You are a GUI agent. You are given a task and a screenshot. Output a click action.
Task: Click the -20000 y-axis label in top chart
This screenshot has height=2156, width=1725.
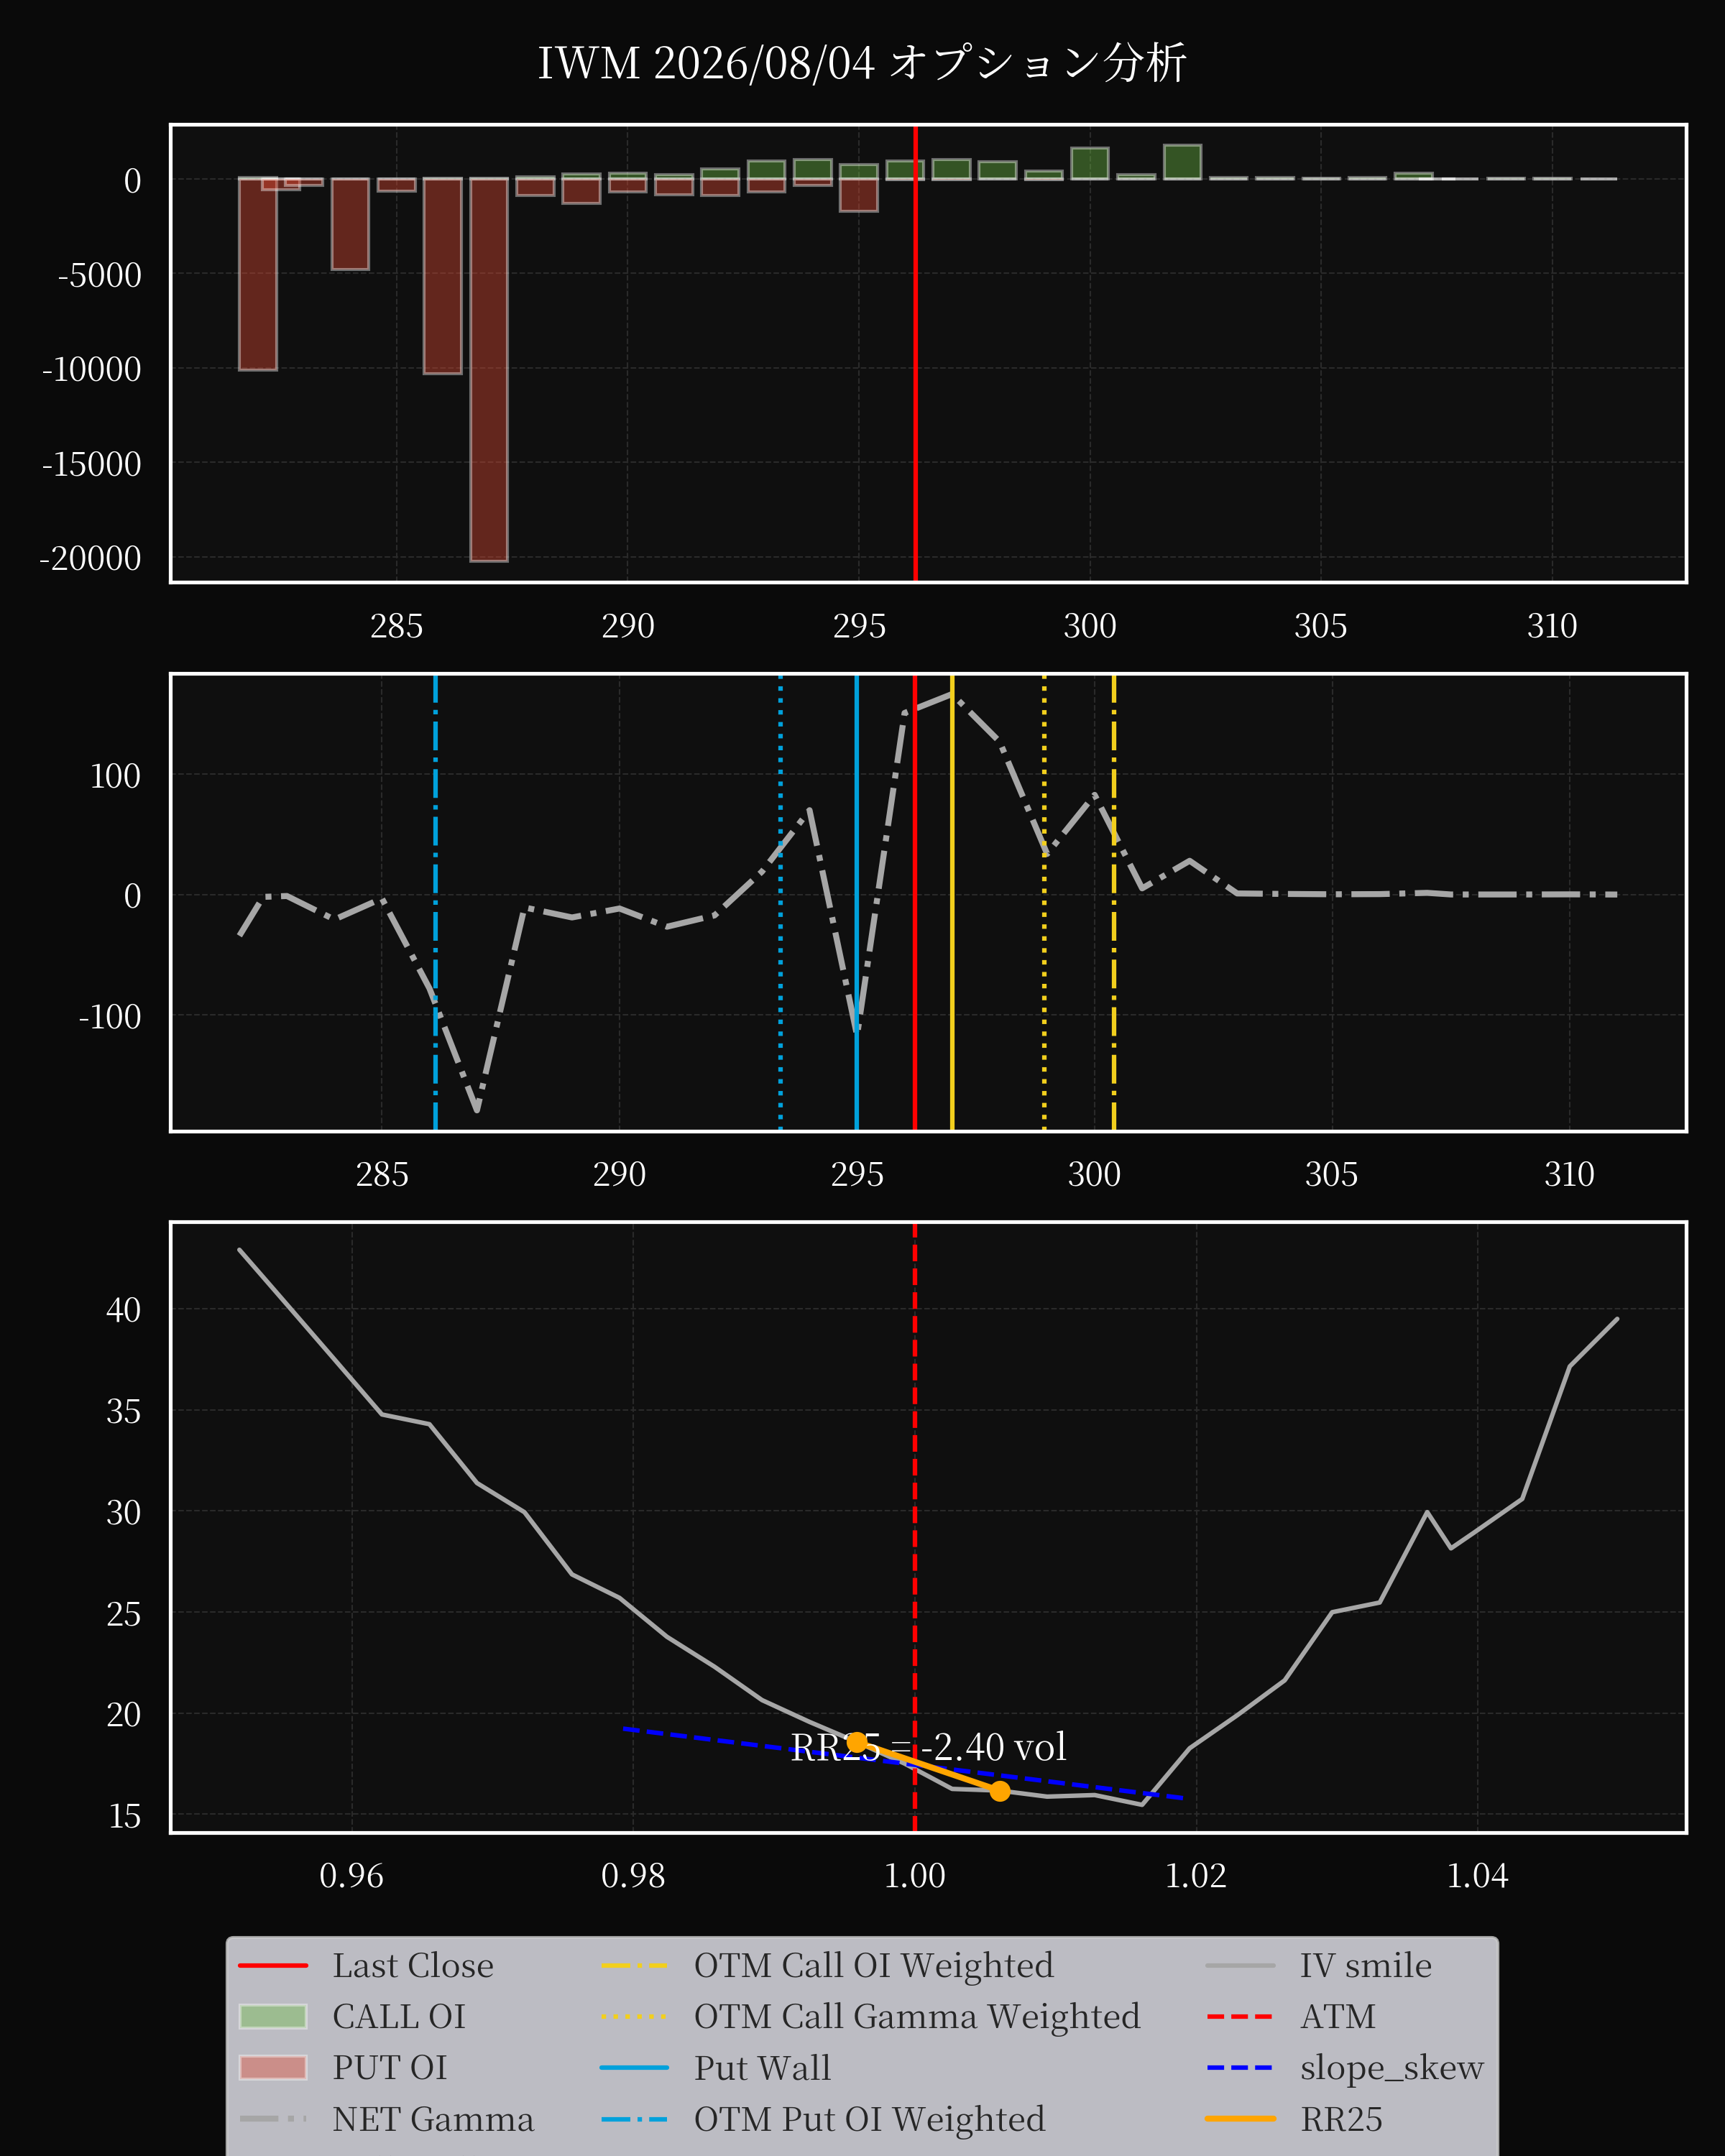90,558
